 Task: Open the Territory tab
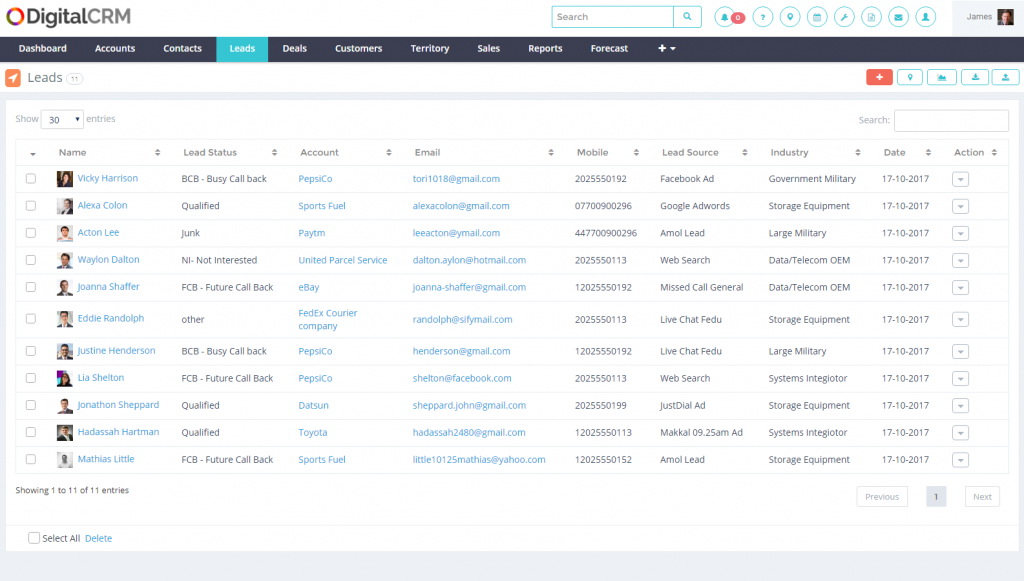[430, 48]
